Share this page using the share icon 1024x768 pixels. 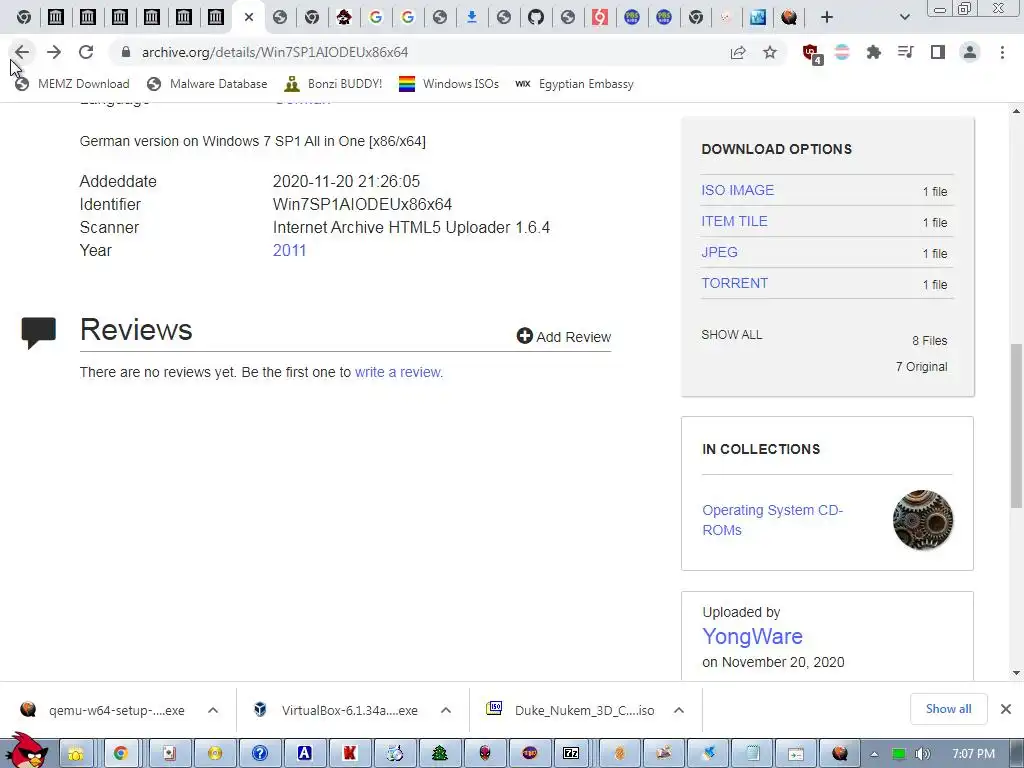pos(738,52)
